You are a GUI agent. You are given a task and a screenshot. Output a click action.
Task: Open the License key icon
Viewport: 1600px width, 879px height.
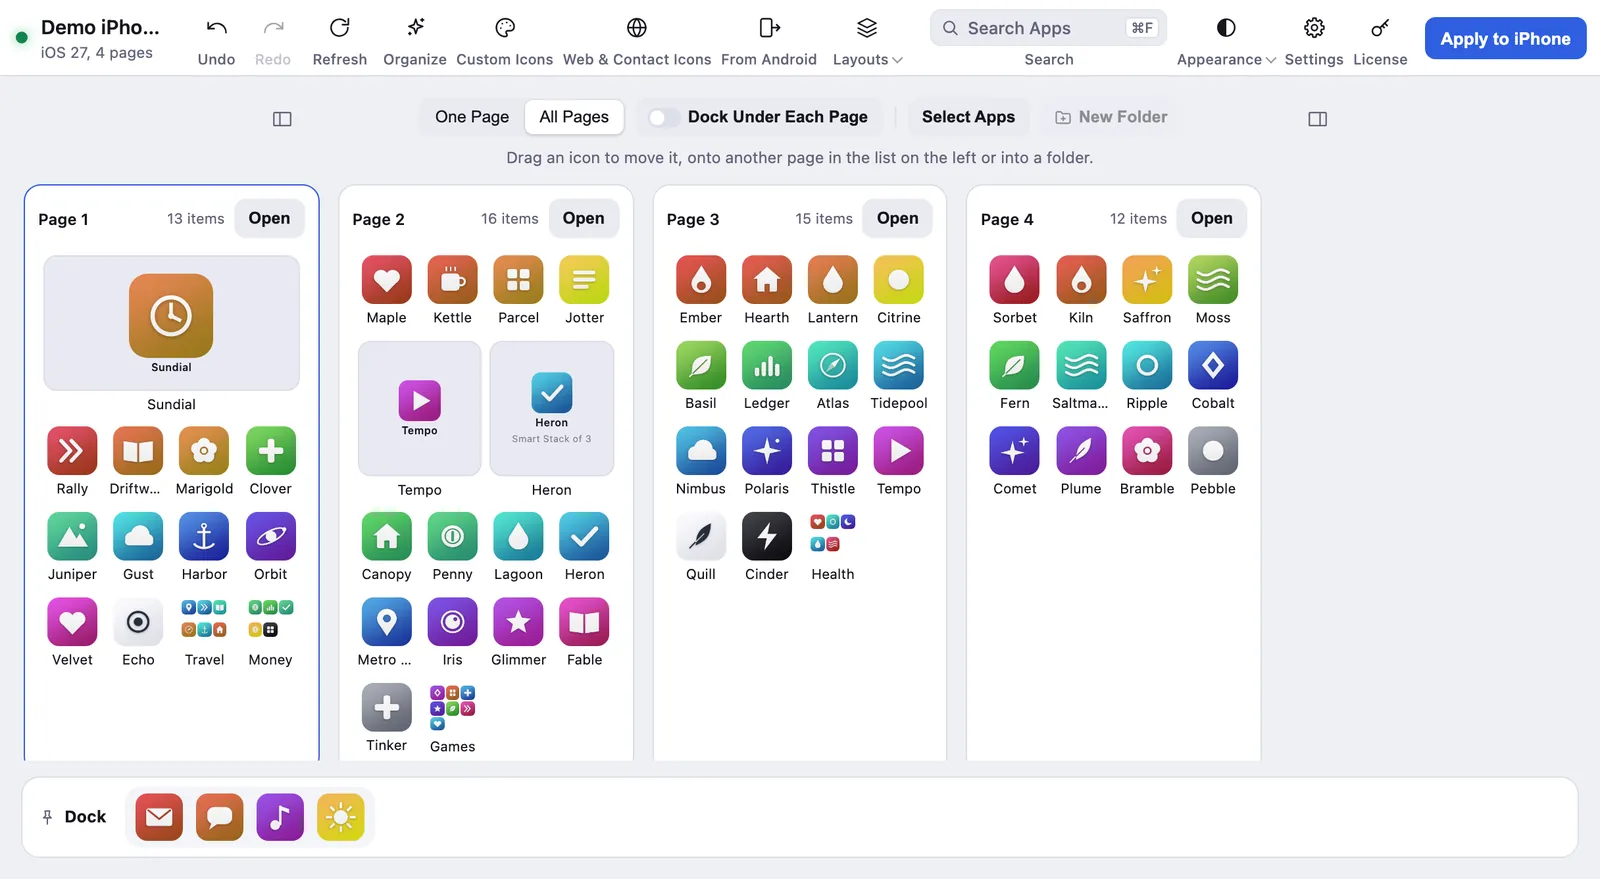tap(1380, 28)
